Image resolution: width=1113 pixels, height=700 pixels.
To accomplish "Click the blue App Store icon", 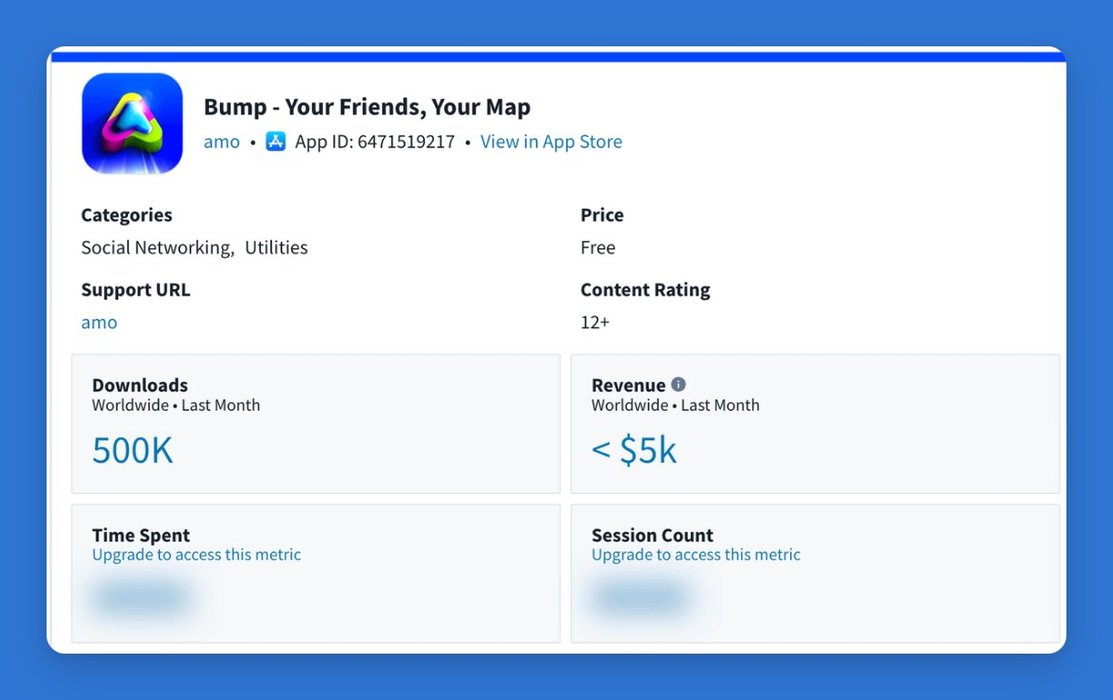I will click(276, 141).
